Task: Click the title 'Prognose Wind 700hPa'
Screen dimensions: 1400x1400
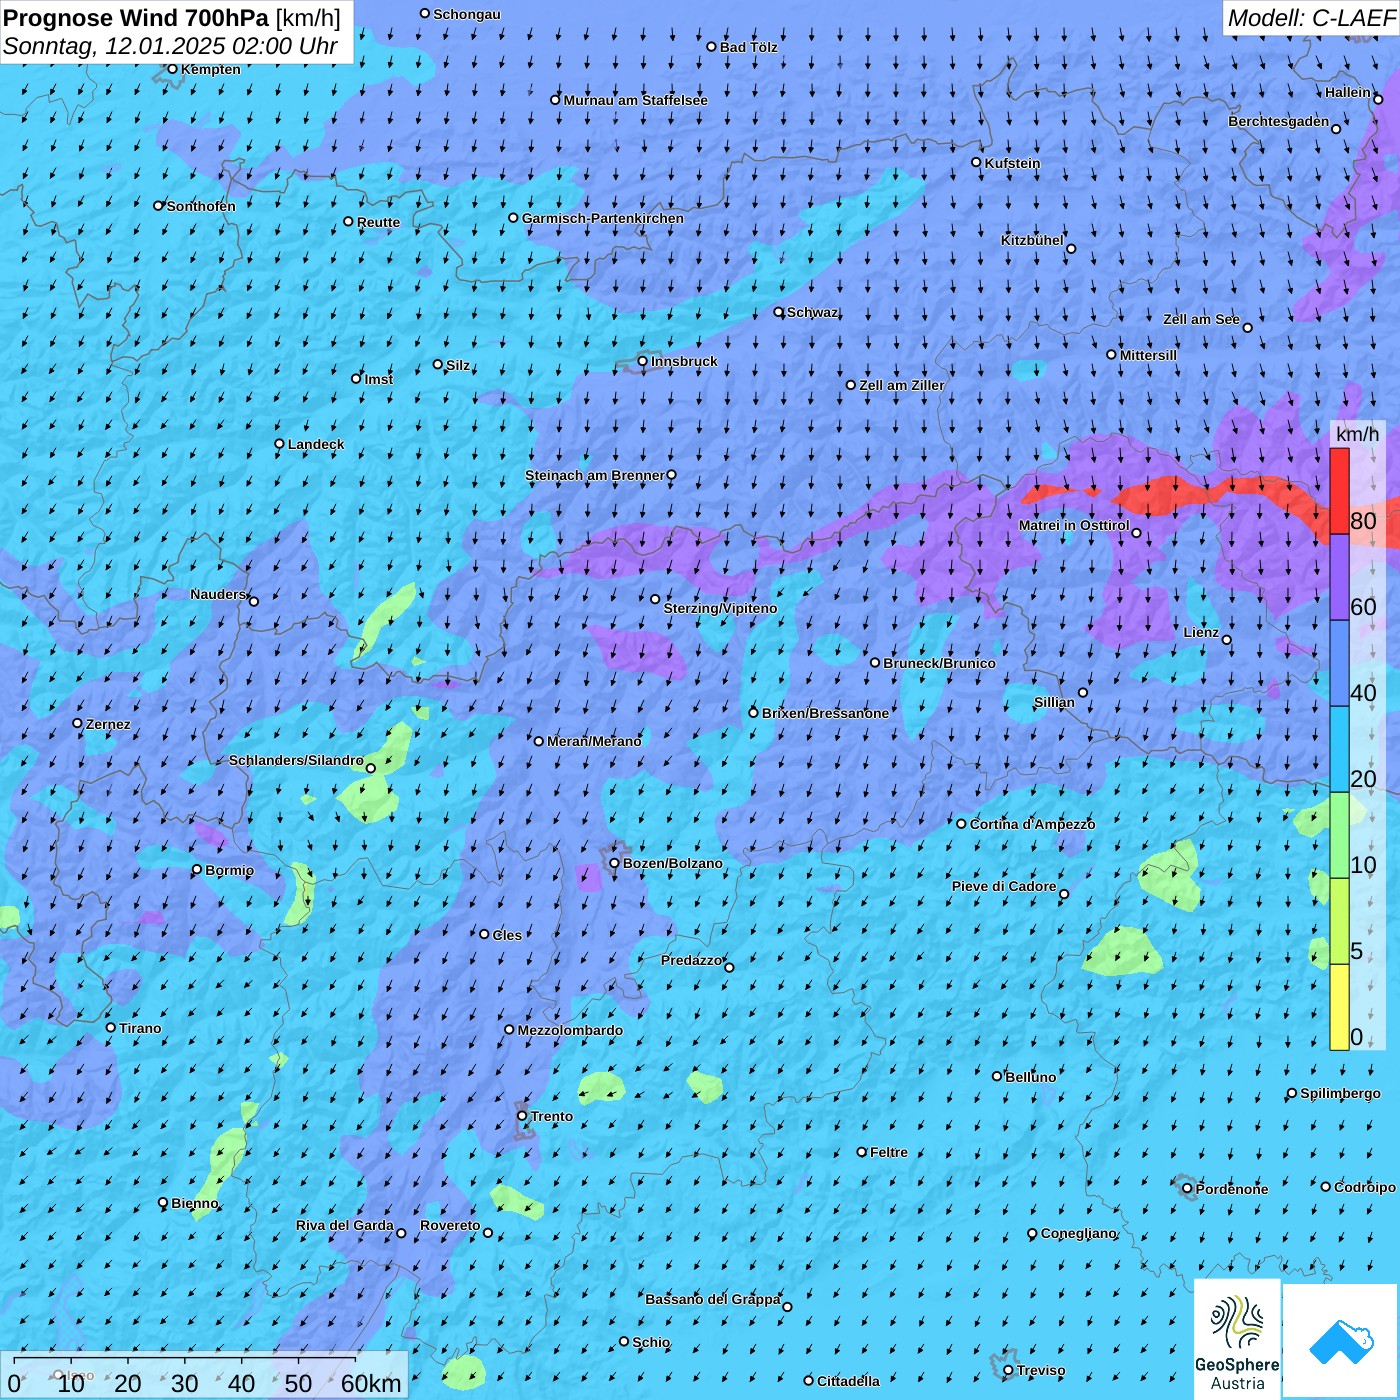Action: pos(136,18)
